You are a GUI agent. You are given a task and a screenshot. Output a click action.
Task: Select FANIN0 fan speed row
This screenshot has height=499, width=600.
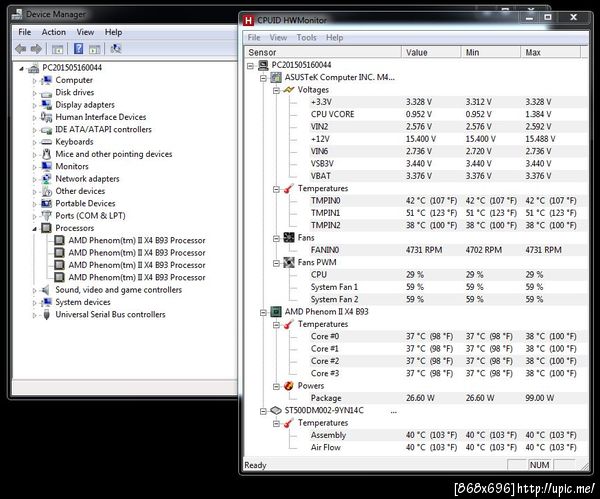coord(448,250)
